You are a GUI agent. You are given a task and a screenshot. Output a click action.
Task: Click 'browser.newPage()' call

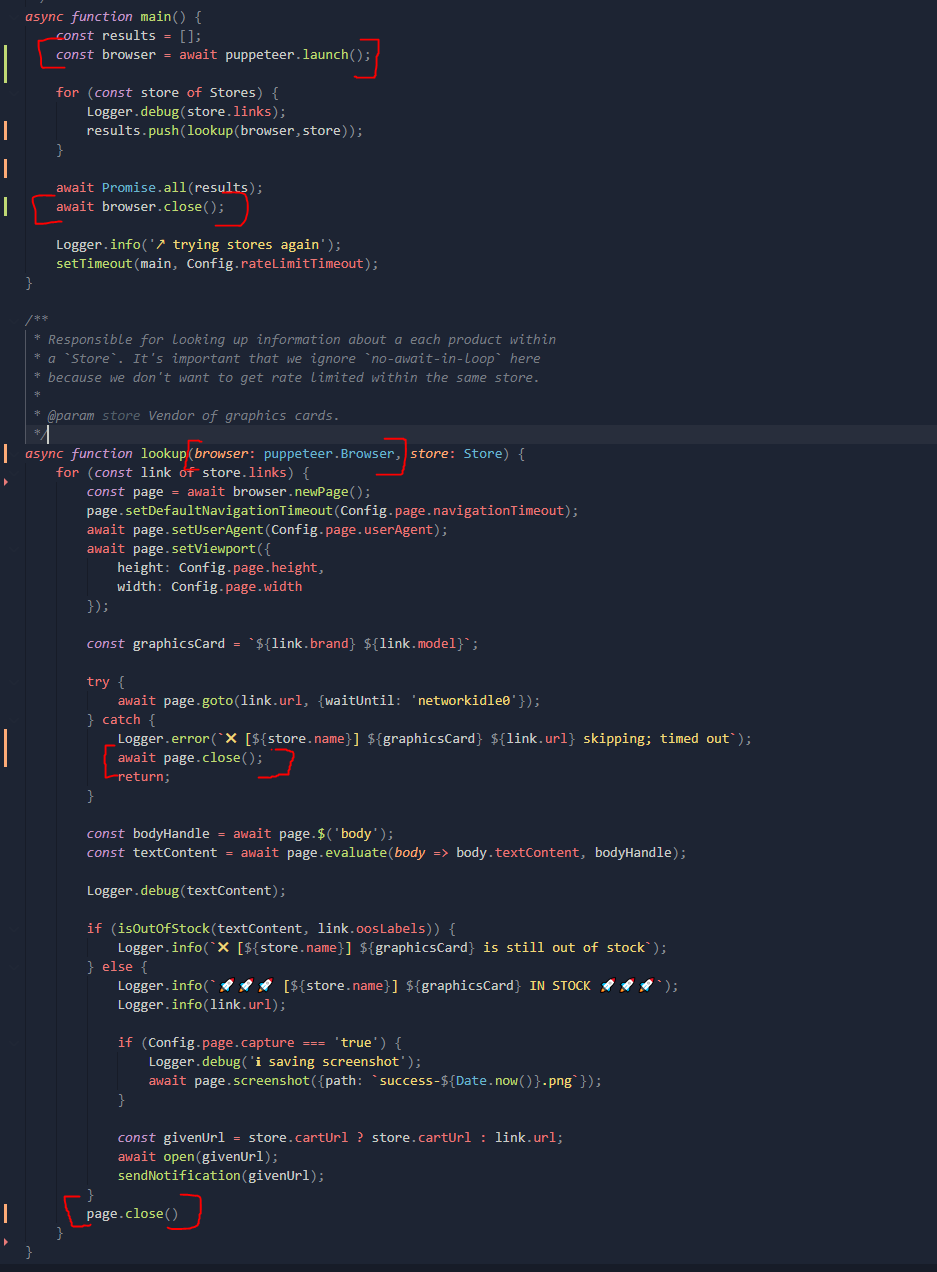pyautogui.click(x=302, y=491)
